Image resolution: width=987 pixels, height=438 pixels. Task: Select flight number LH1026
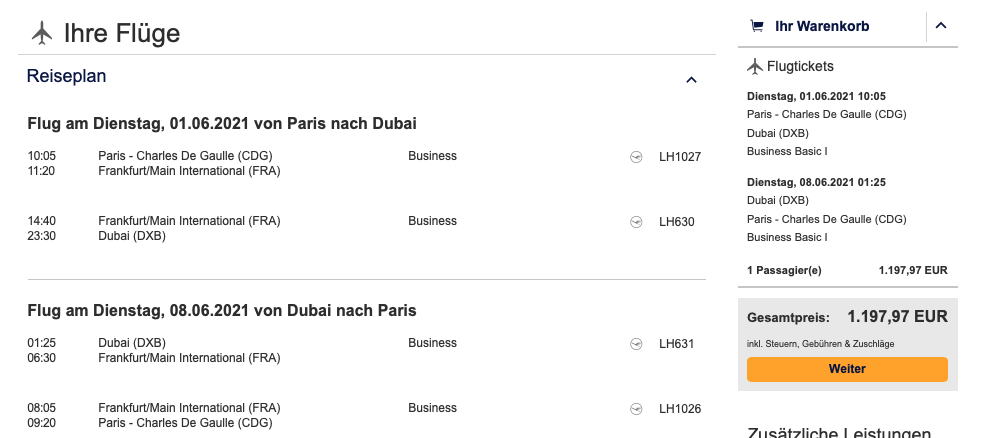click(680, 409)
